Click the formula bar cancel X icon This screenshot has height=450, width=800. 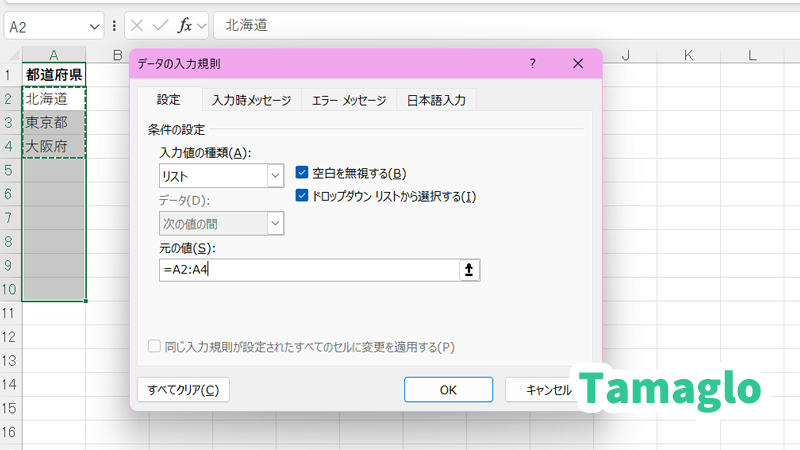(137, 25)
